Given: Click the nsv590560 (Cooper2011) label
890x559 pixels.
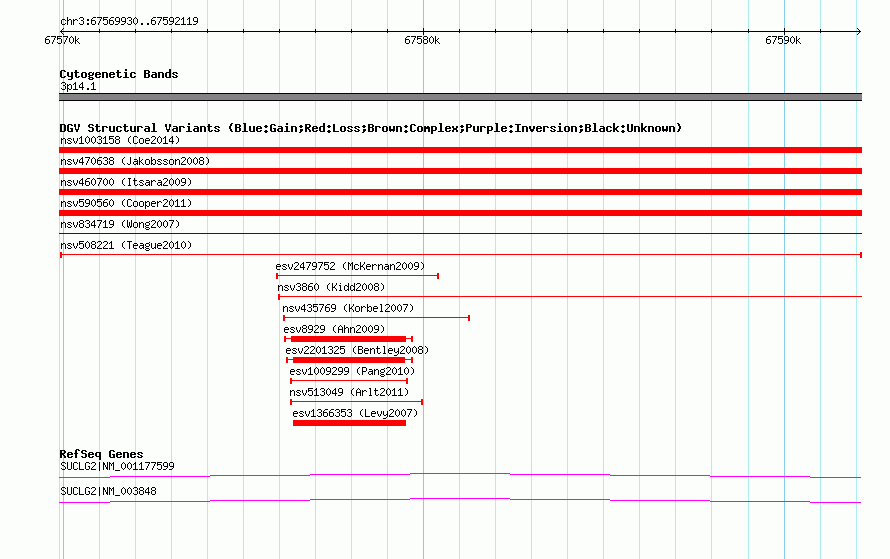Looking at the screenshot, I should click(126, 203).
